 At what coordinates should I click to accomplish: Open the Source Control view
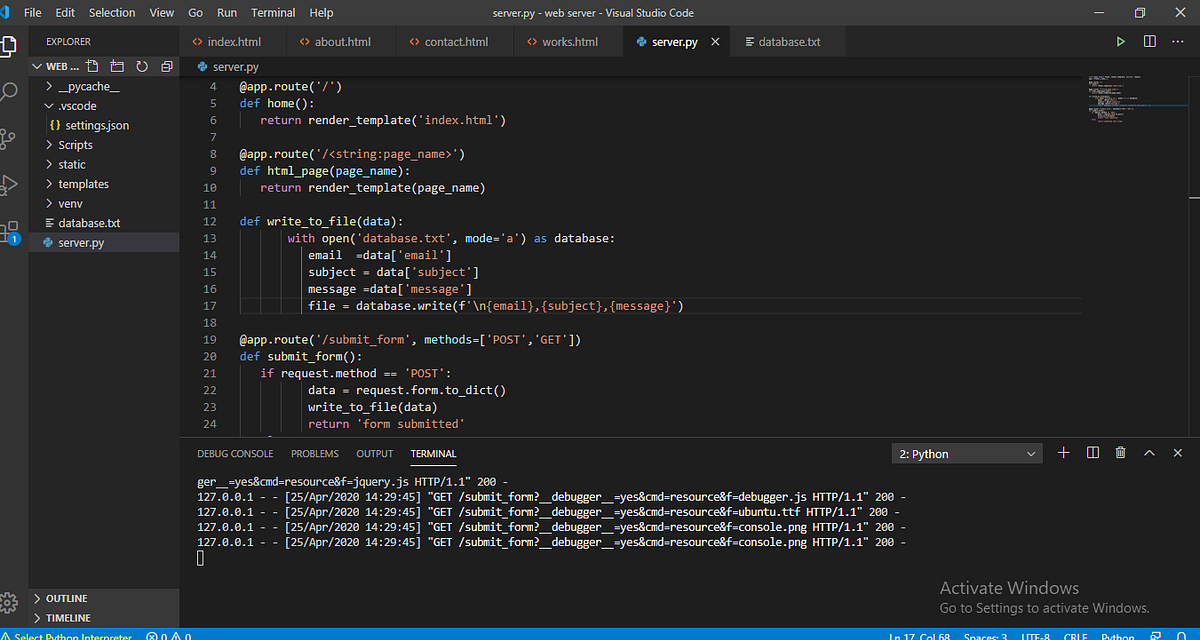pyautogui.click(x=9, y=138)
